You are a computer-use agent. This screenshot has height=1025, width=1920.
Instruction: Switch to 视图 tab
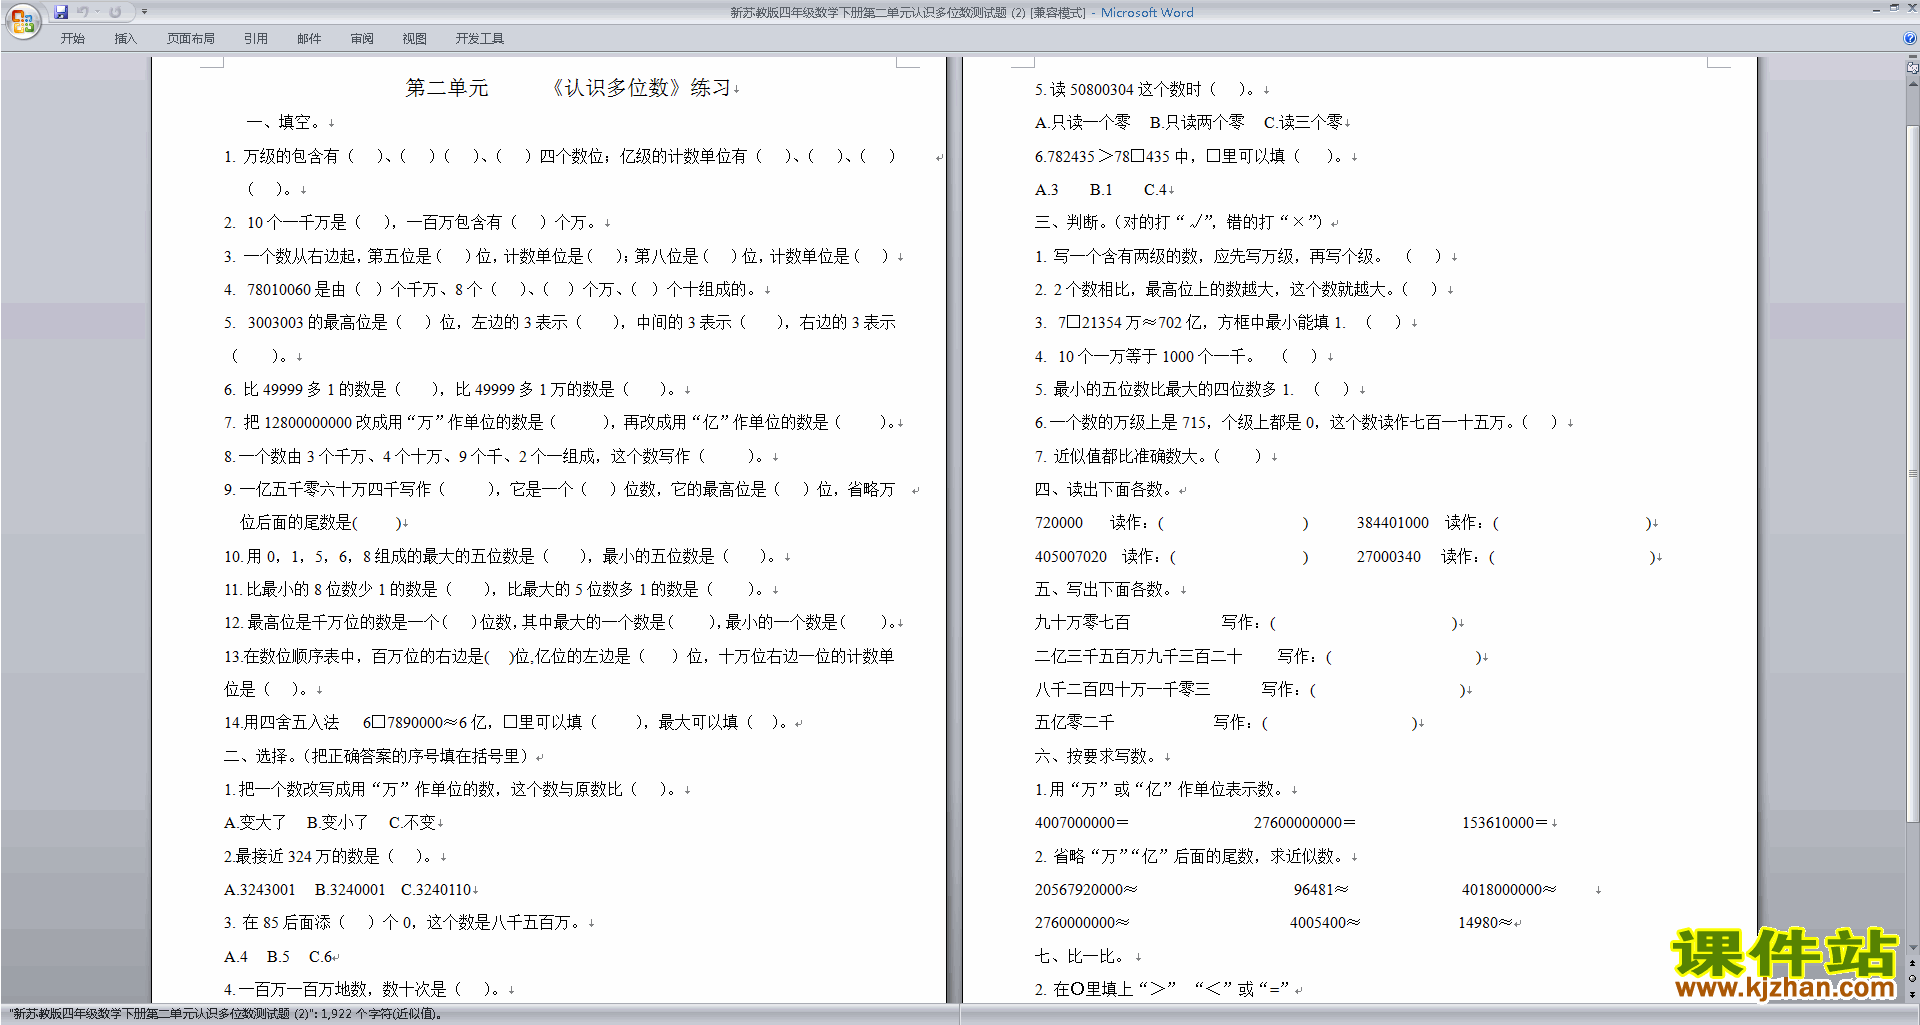[x=415, y=38]
